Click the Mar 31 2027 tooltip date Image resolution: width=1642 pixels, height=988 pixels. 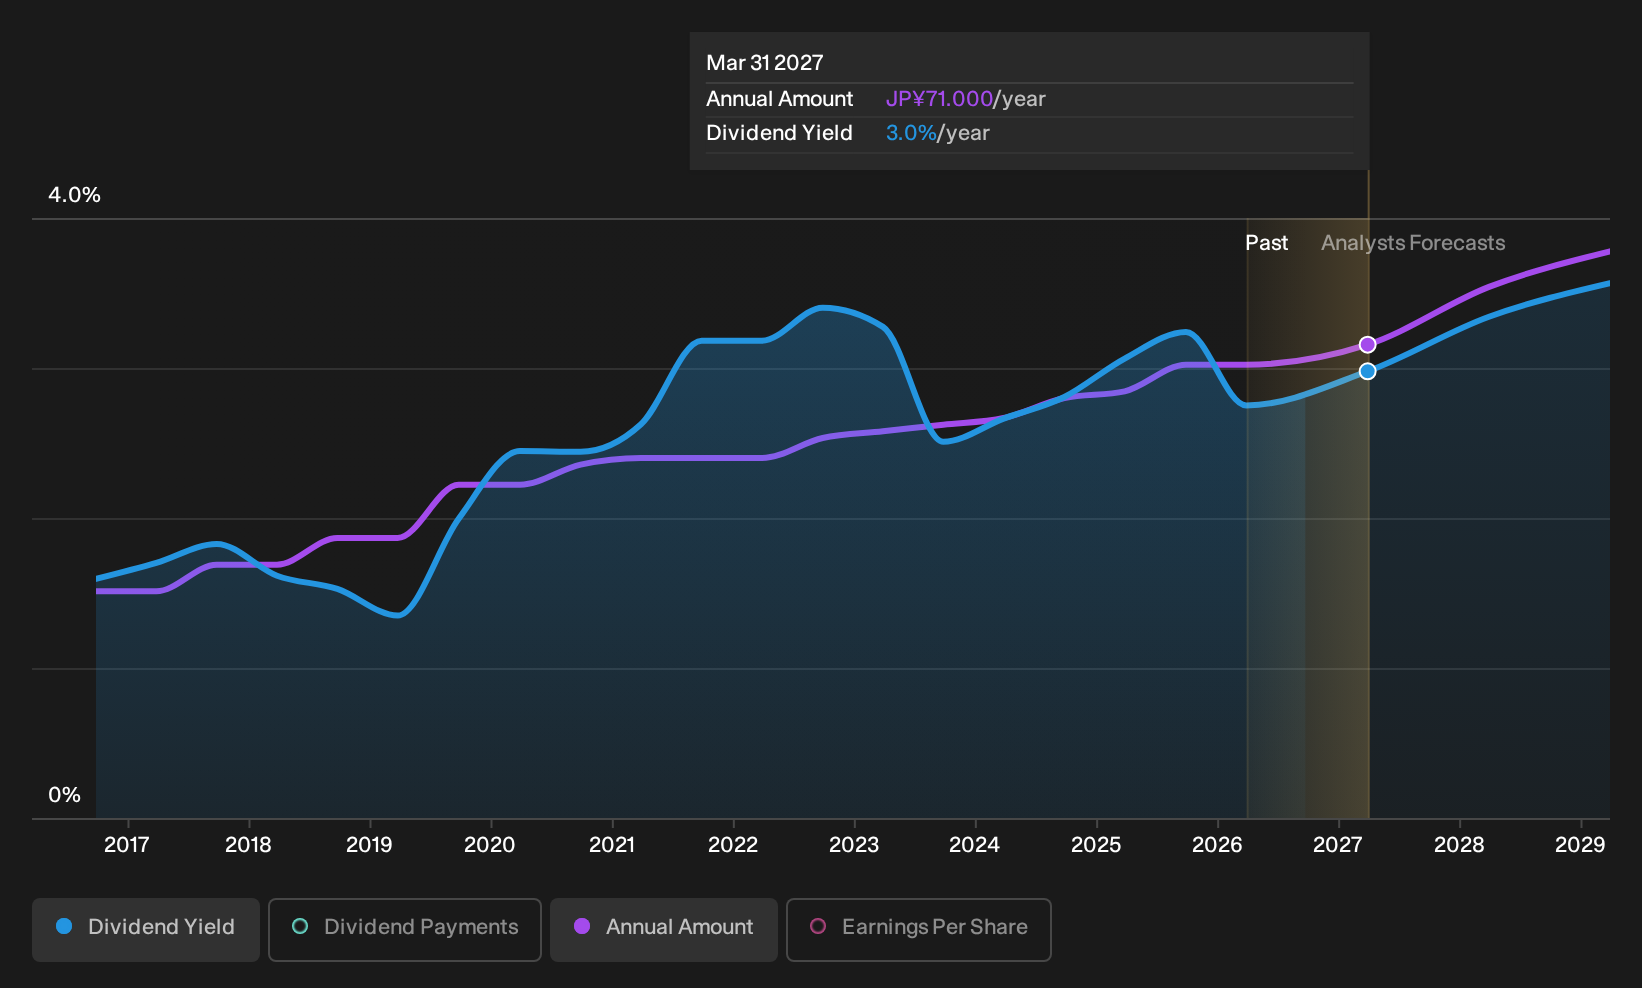765,63
